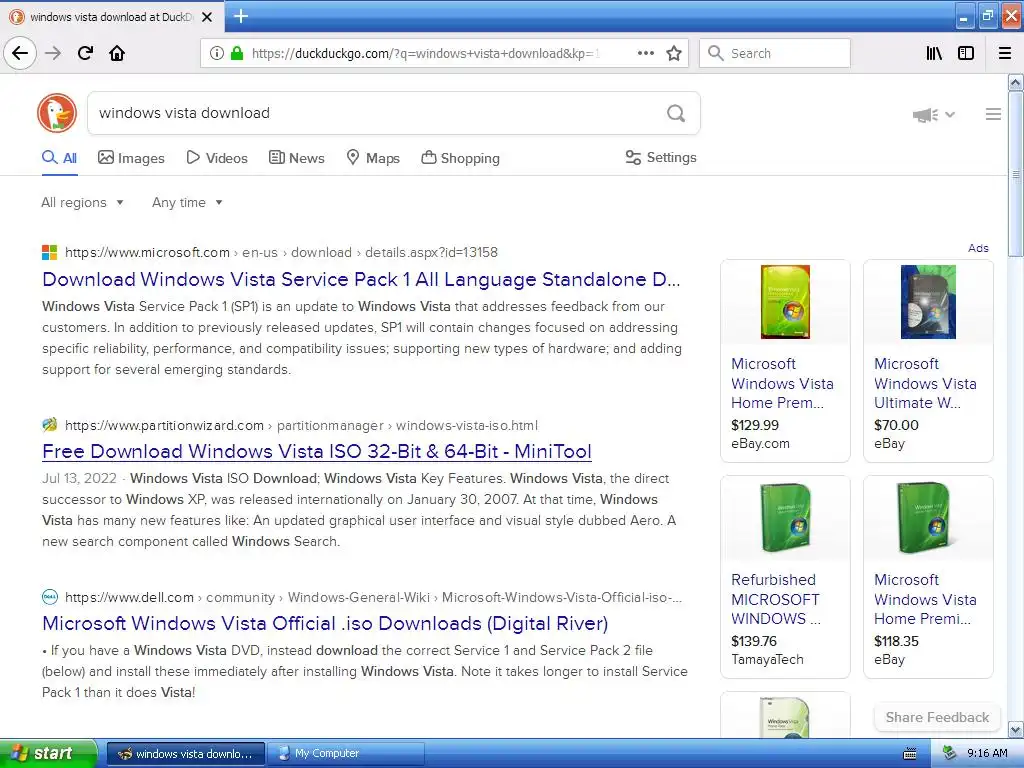1024x768 pixels.
Task: Switch to My Computer taskbar window
Action: tap(347, 754)
